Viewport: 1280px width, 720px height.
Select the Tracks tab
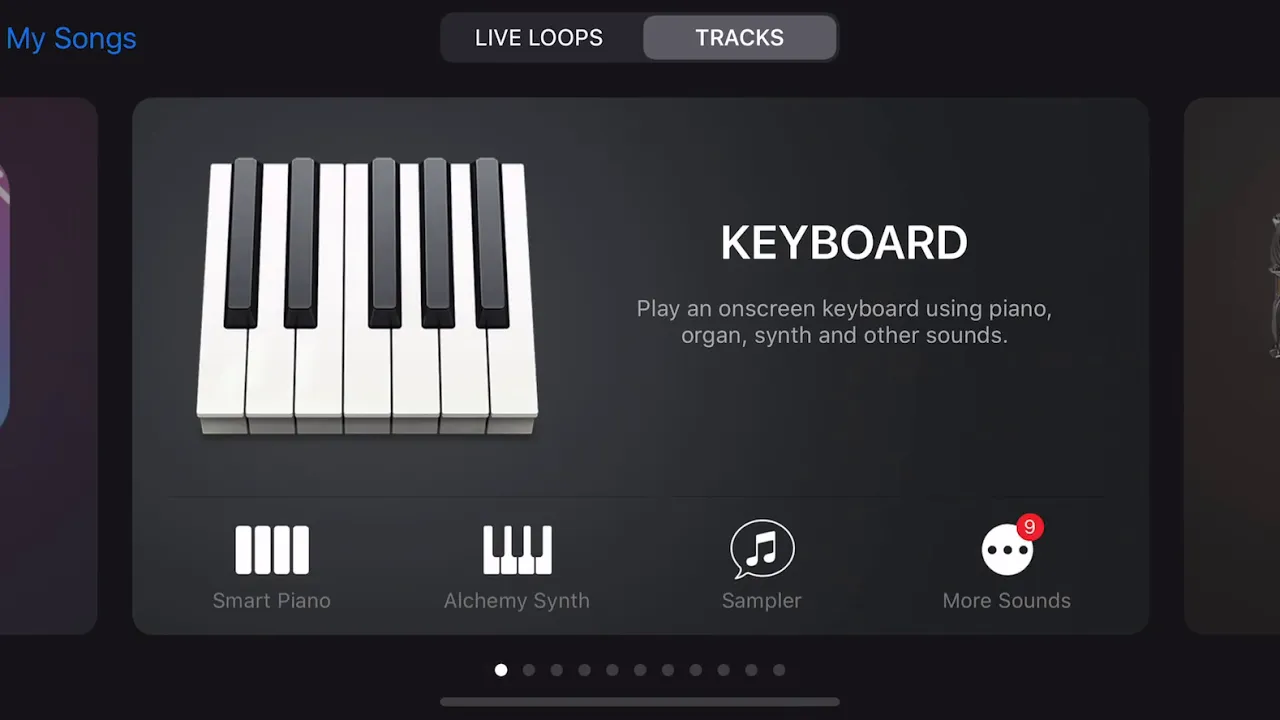point(740,38)
